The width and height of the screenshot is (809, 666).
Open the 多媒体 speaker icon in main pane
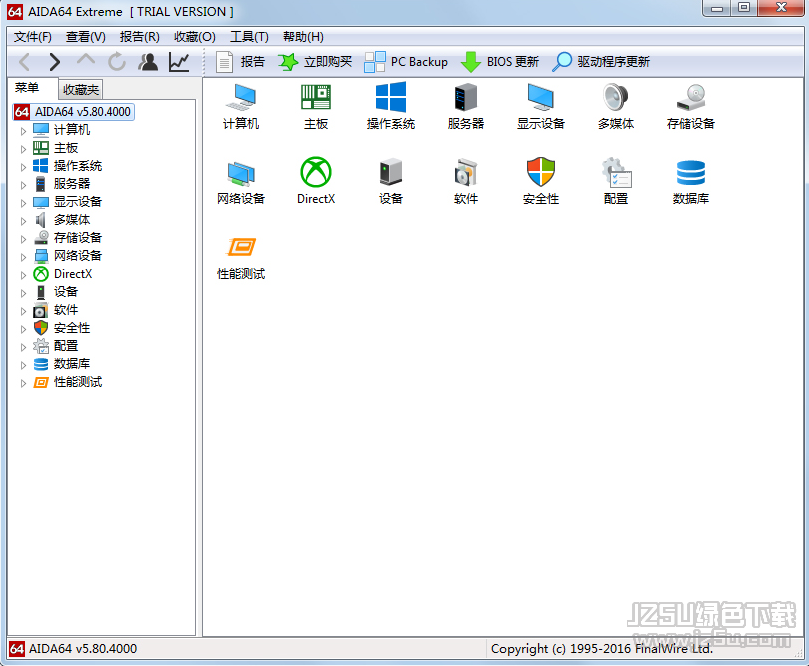point(616,107)
